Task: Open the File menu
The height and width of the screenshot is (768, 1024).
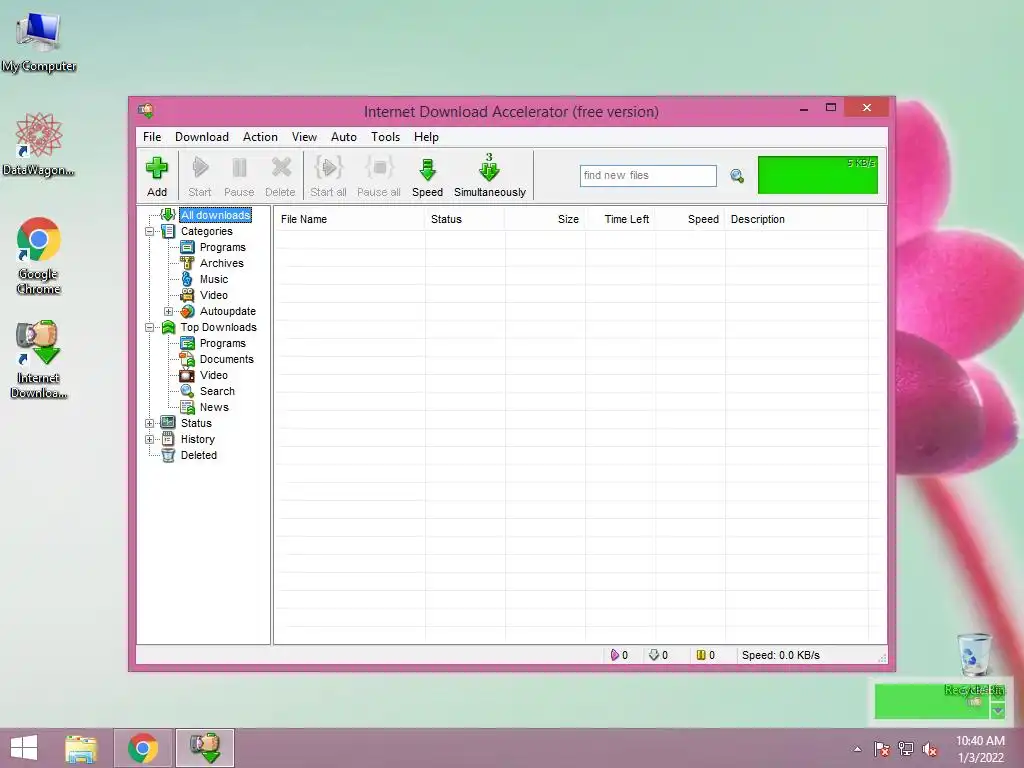Action: [x=152, y=137]
